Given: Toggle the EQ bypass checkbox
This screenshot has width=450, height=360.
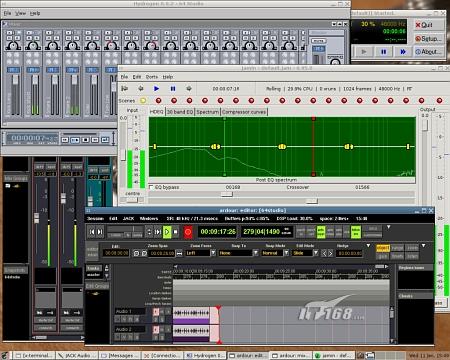Looking at the screenshot, I should pos(151,187).
